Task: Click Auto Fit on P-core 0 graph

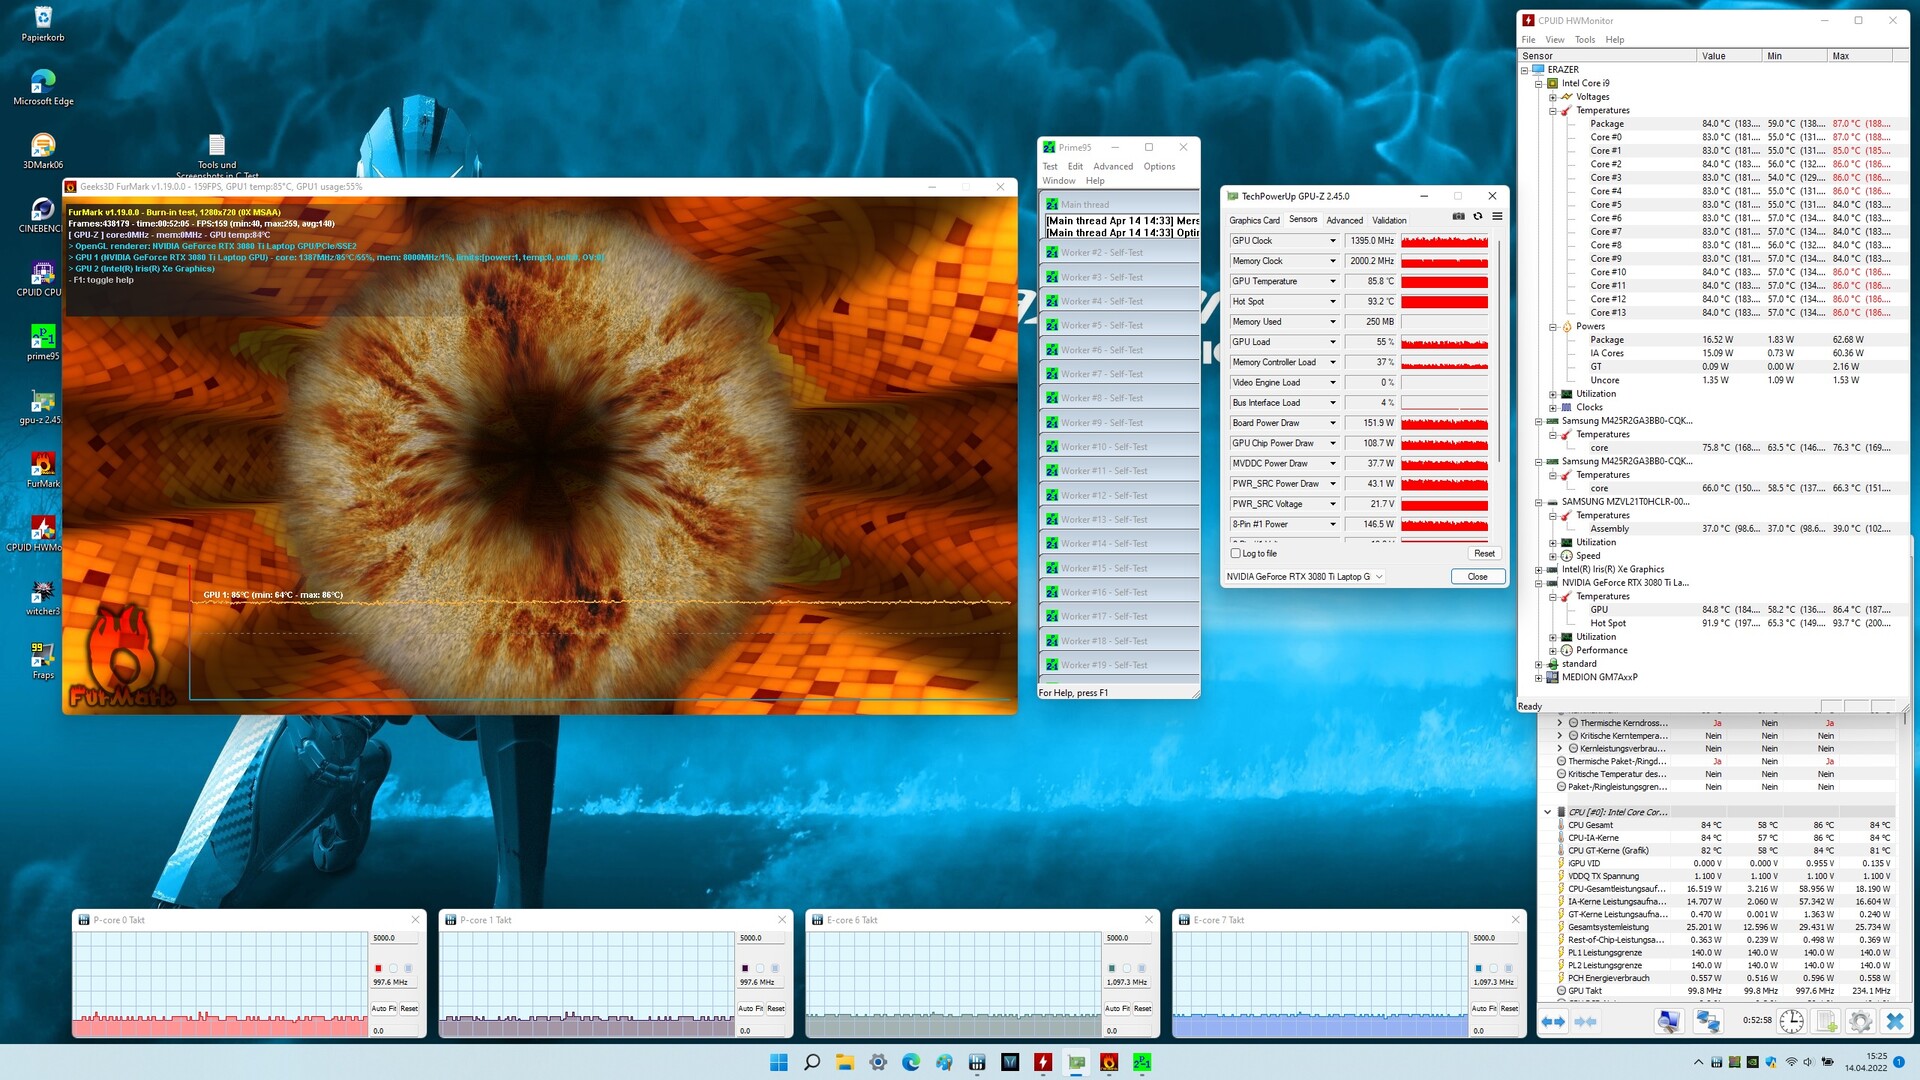Action: (x=384, y=1008)
